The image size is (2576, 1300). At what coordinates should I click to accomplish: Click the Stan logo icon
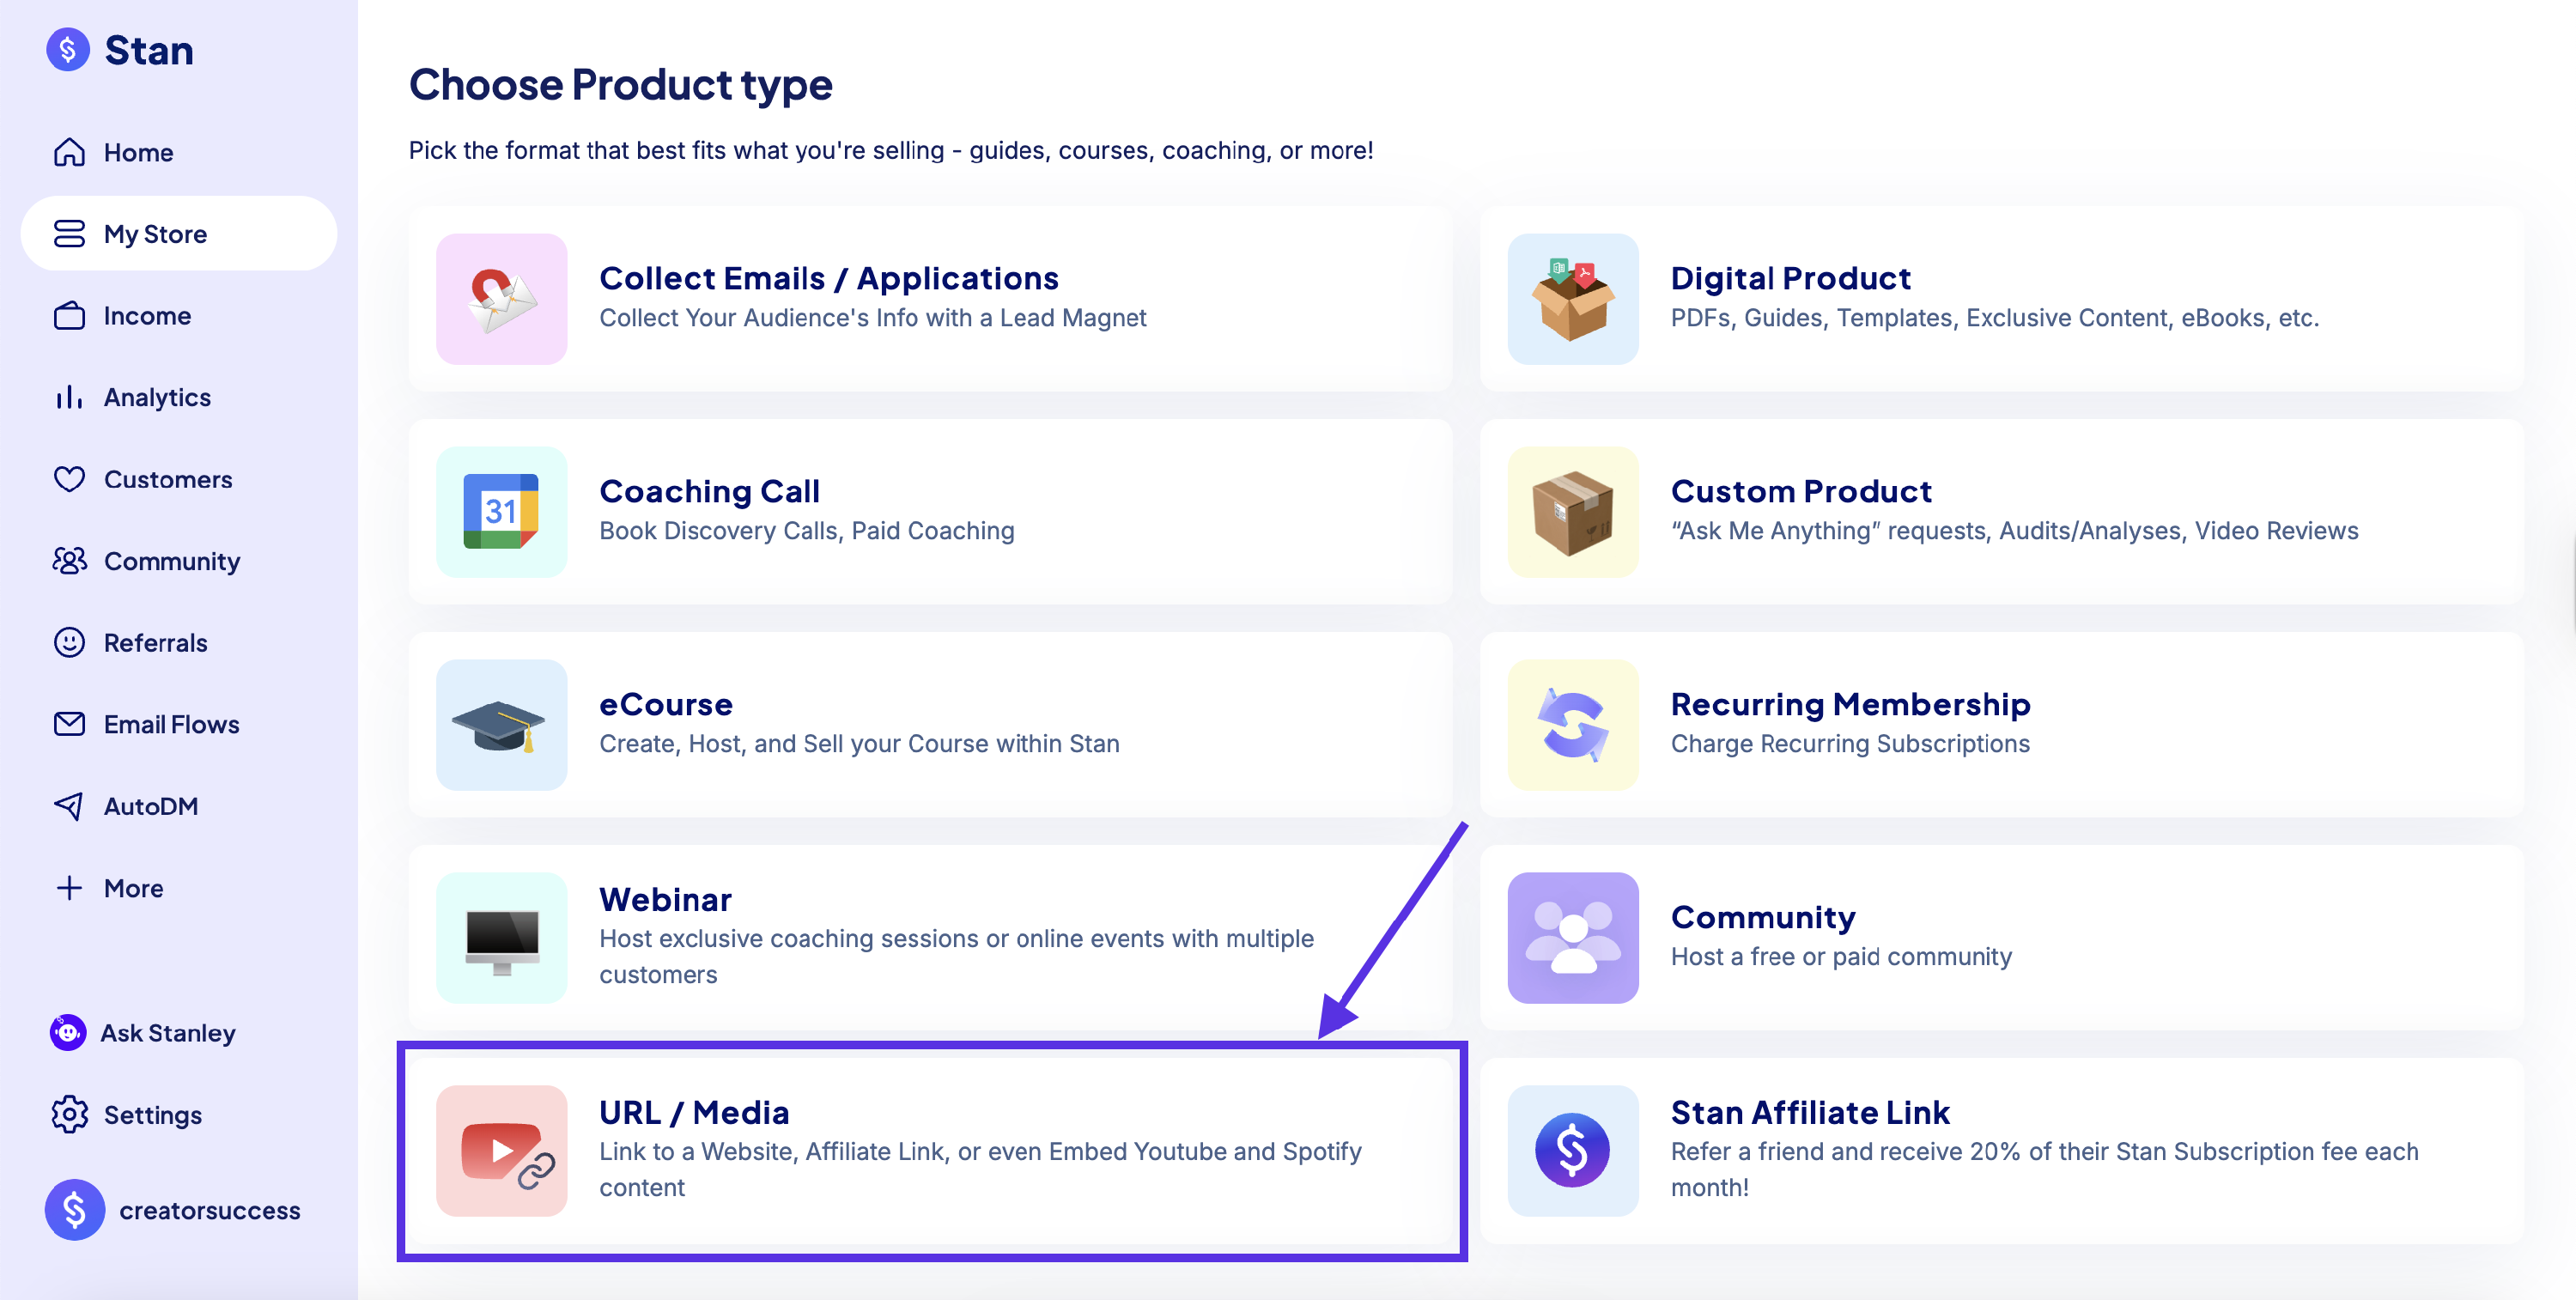(x=68, y=49)
